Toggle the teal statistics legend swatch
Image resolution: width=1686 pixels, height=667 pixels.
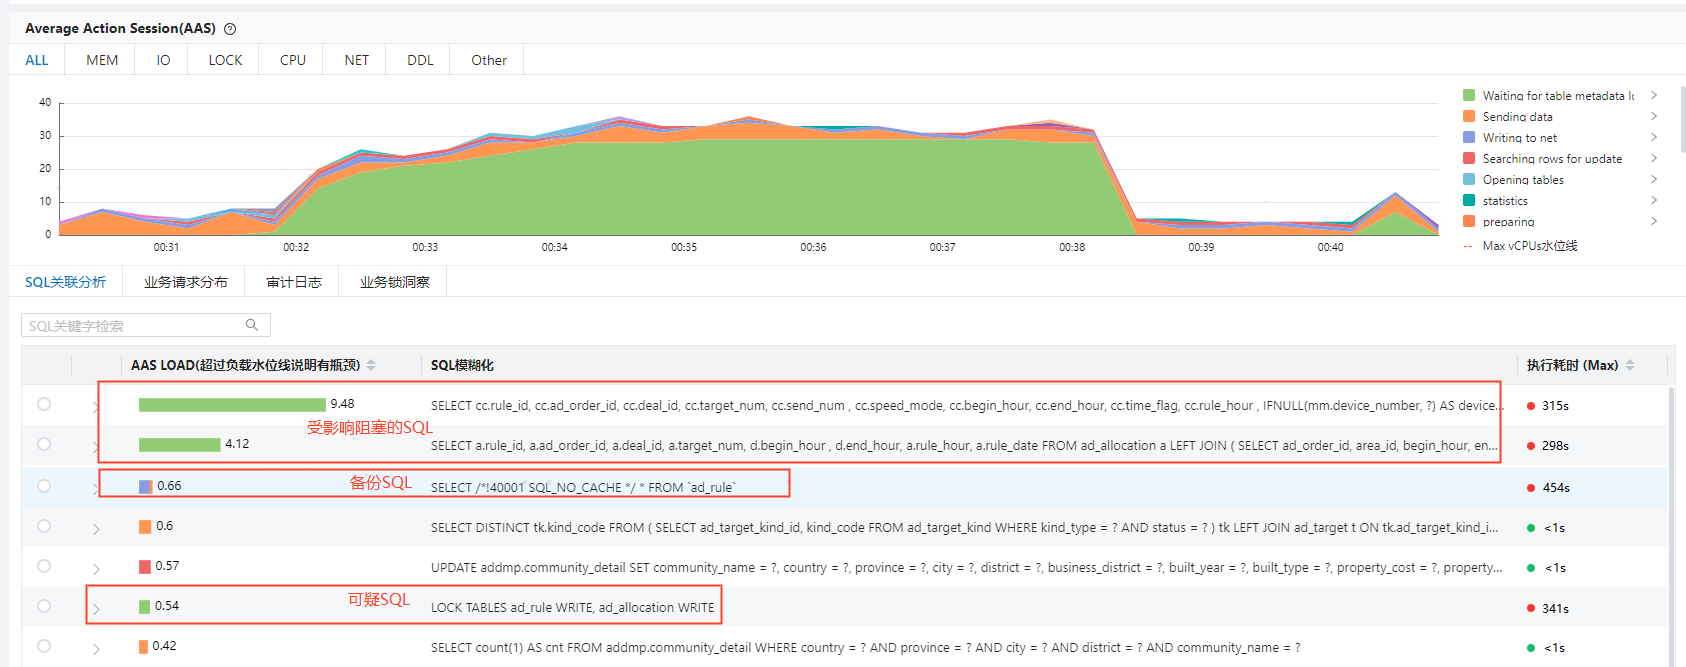[x=1469, y=200]
